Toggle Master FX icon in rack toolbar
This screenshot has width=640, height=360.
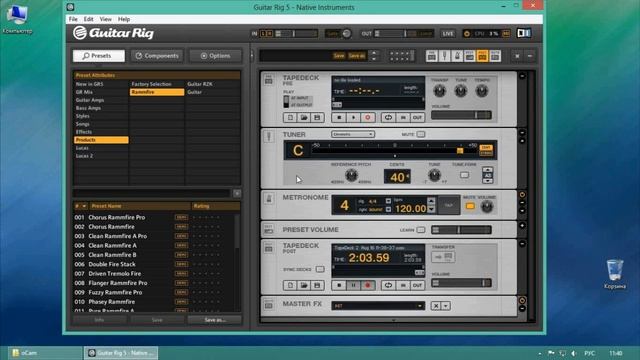pos(495,56)
